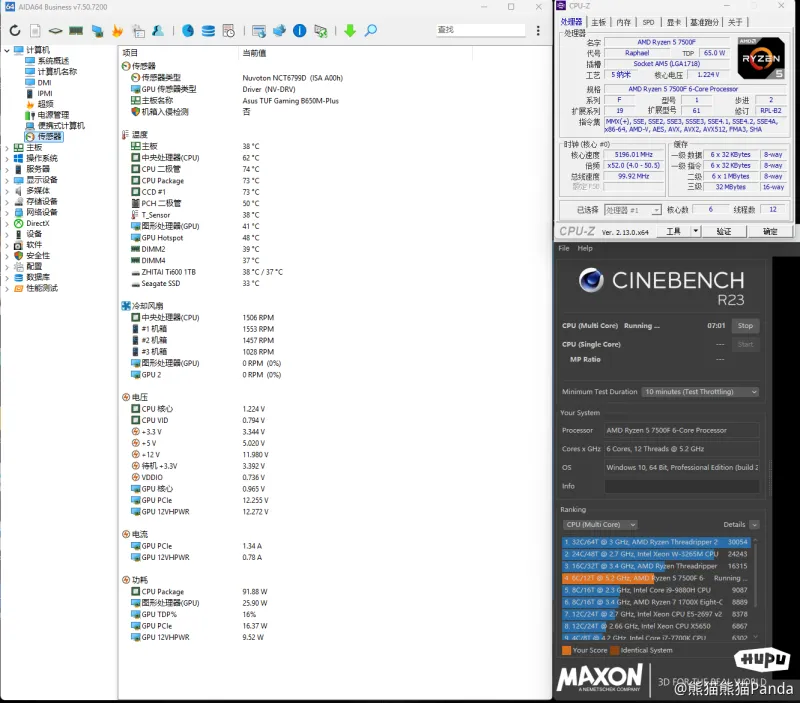Open the Minimum Test Duration dropdown
This screenshot has width=800, height=703.
[x=700, y=392]
